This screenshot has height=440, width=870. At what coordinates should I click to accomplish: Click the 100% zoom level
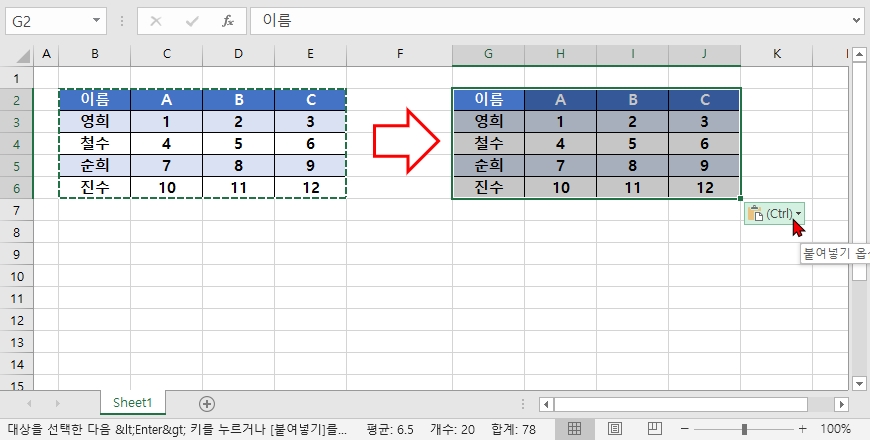[836, 429]
